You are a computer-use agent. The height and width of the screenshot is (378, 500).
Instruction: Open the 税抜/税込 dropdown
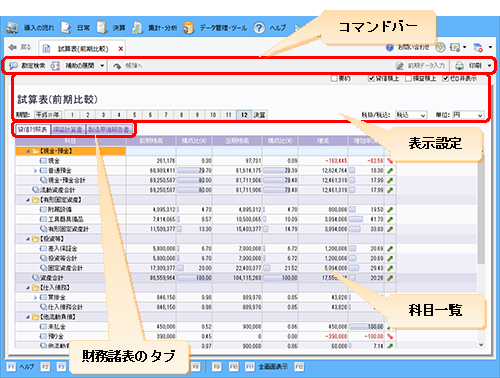[x=411, y=115]
